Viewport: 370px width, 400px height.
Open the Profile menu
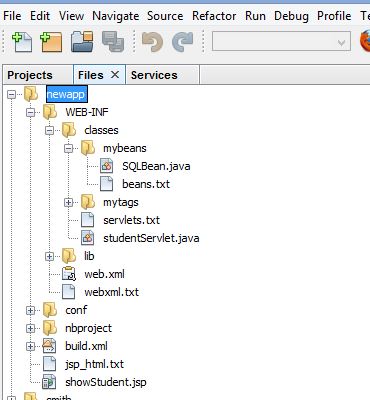tap(334, 16)
